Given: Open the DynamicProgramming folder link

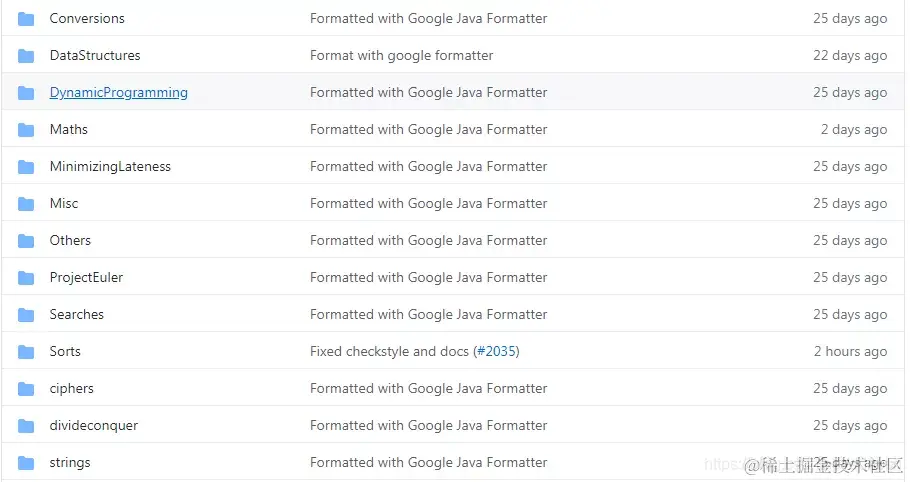Looking at the screenshot, I should click(118, 93).
